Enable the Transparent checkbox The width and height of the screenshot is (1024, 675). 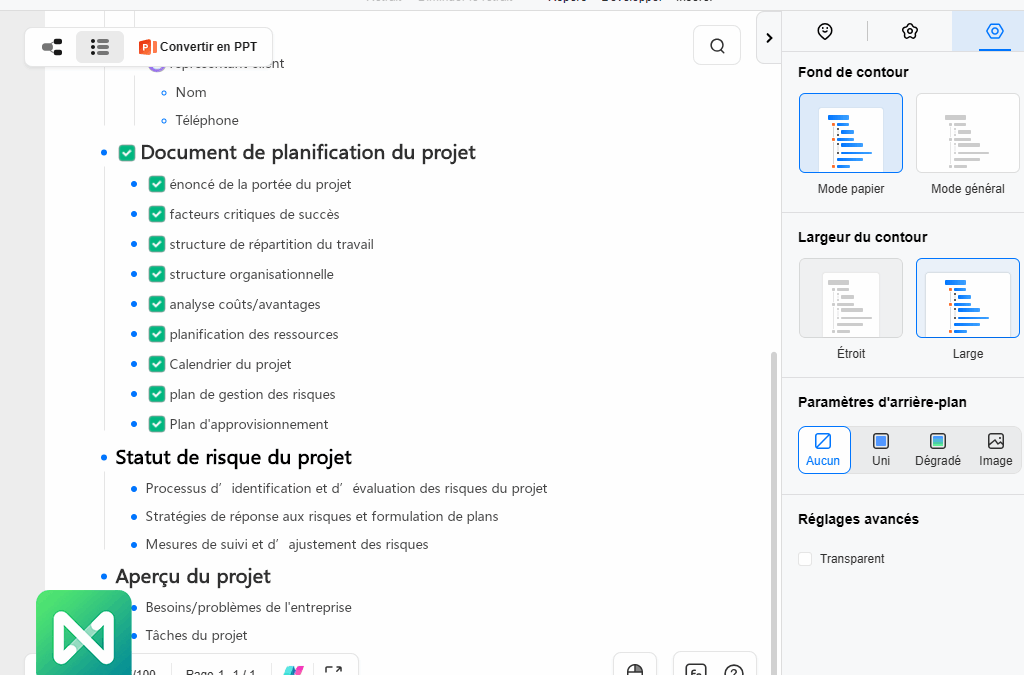(x=805, y=559)
